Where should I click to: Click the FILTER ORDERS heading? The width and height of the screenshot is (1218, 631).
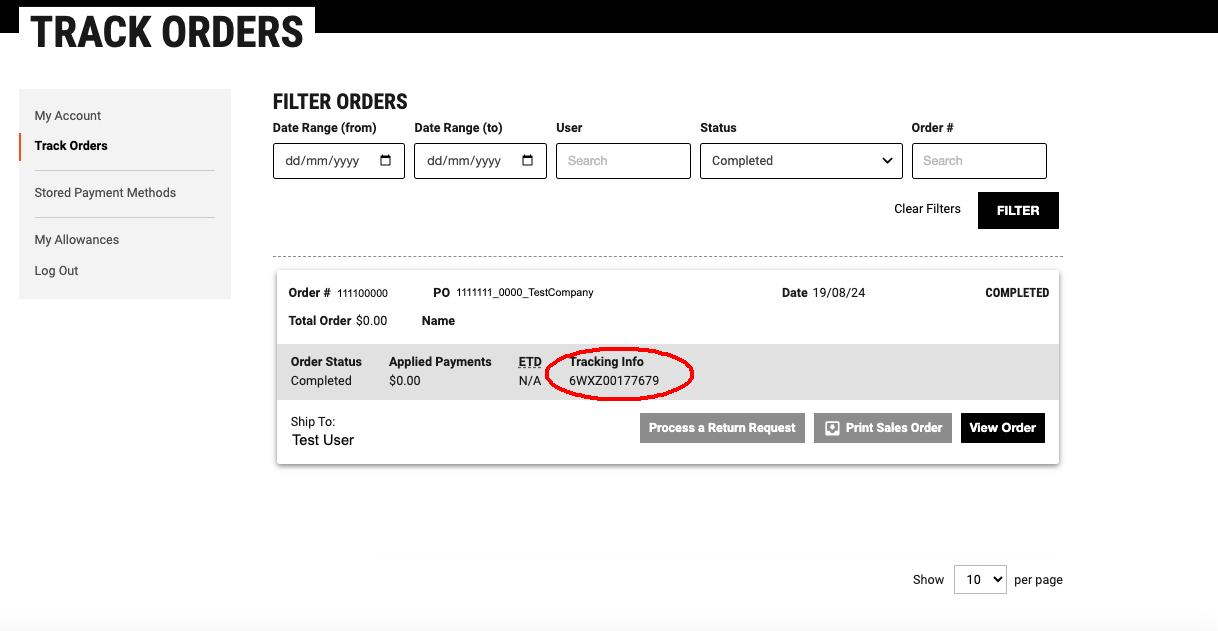pyautogui.click(x=340, y=102)
